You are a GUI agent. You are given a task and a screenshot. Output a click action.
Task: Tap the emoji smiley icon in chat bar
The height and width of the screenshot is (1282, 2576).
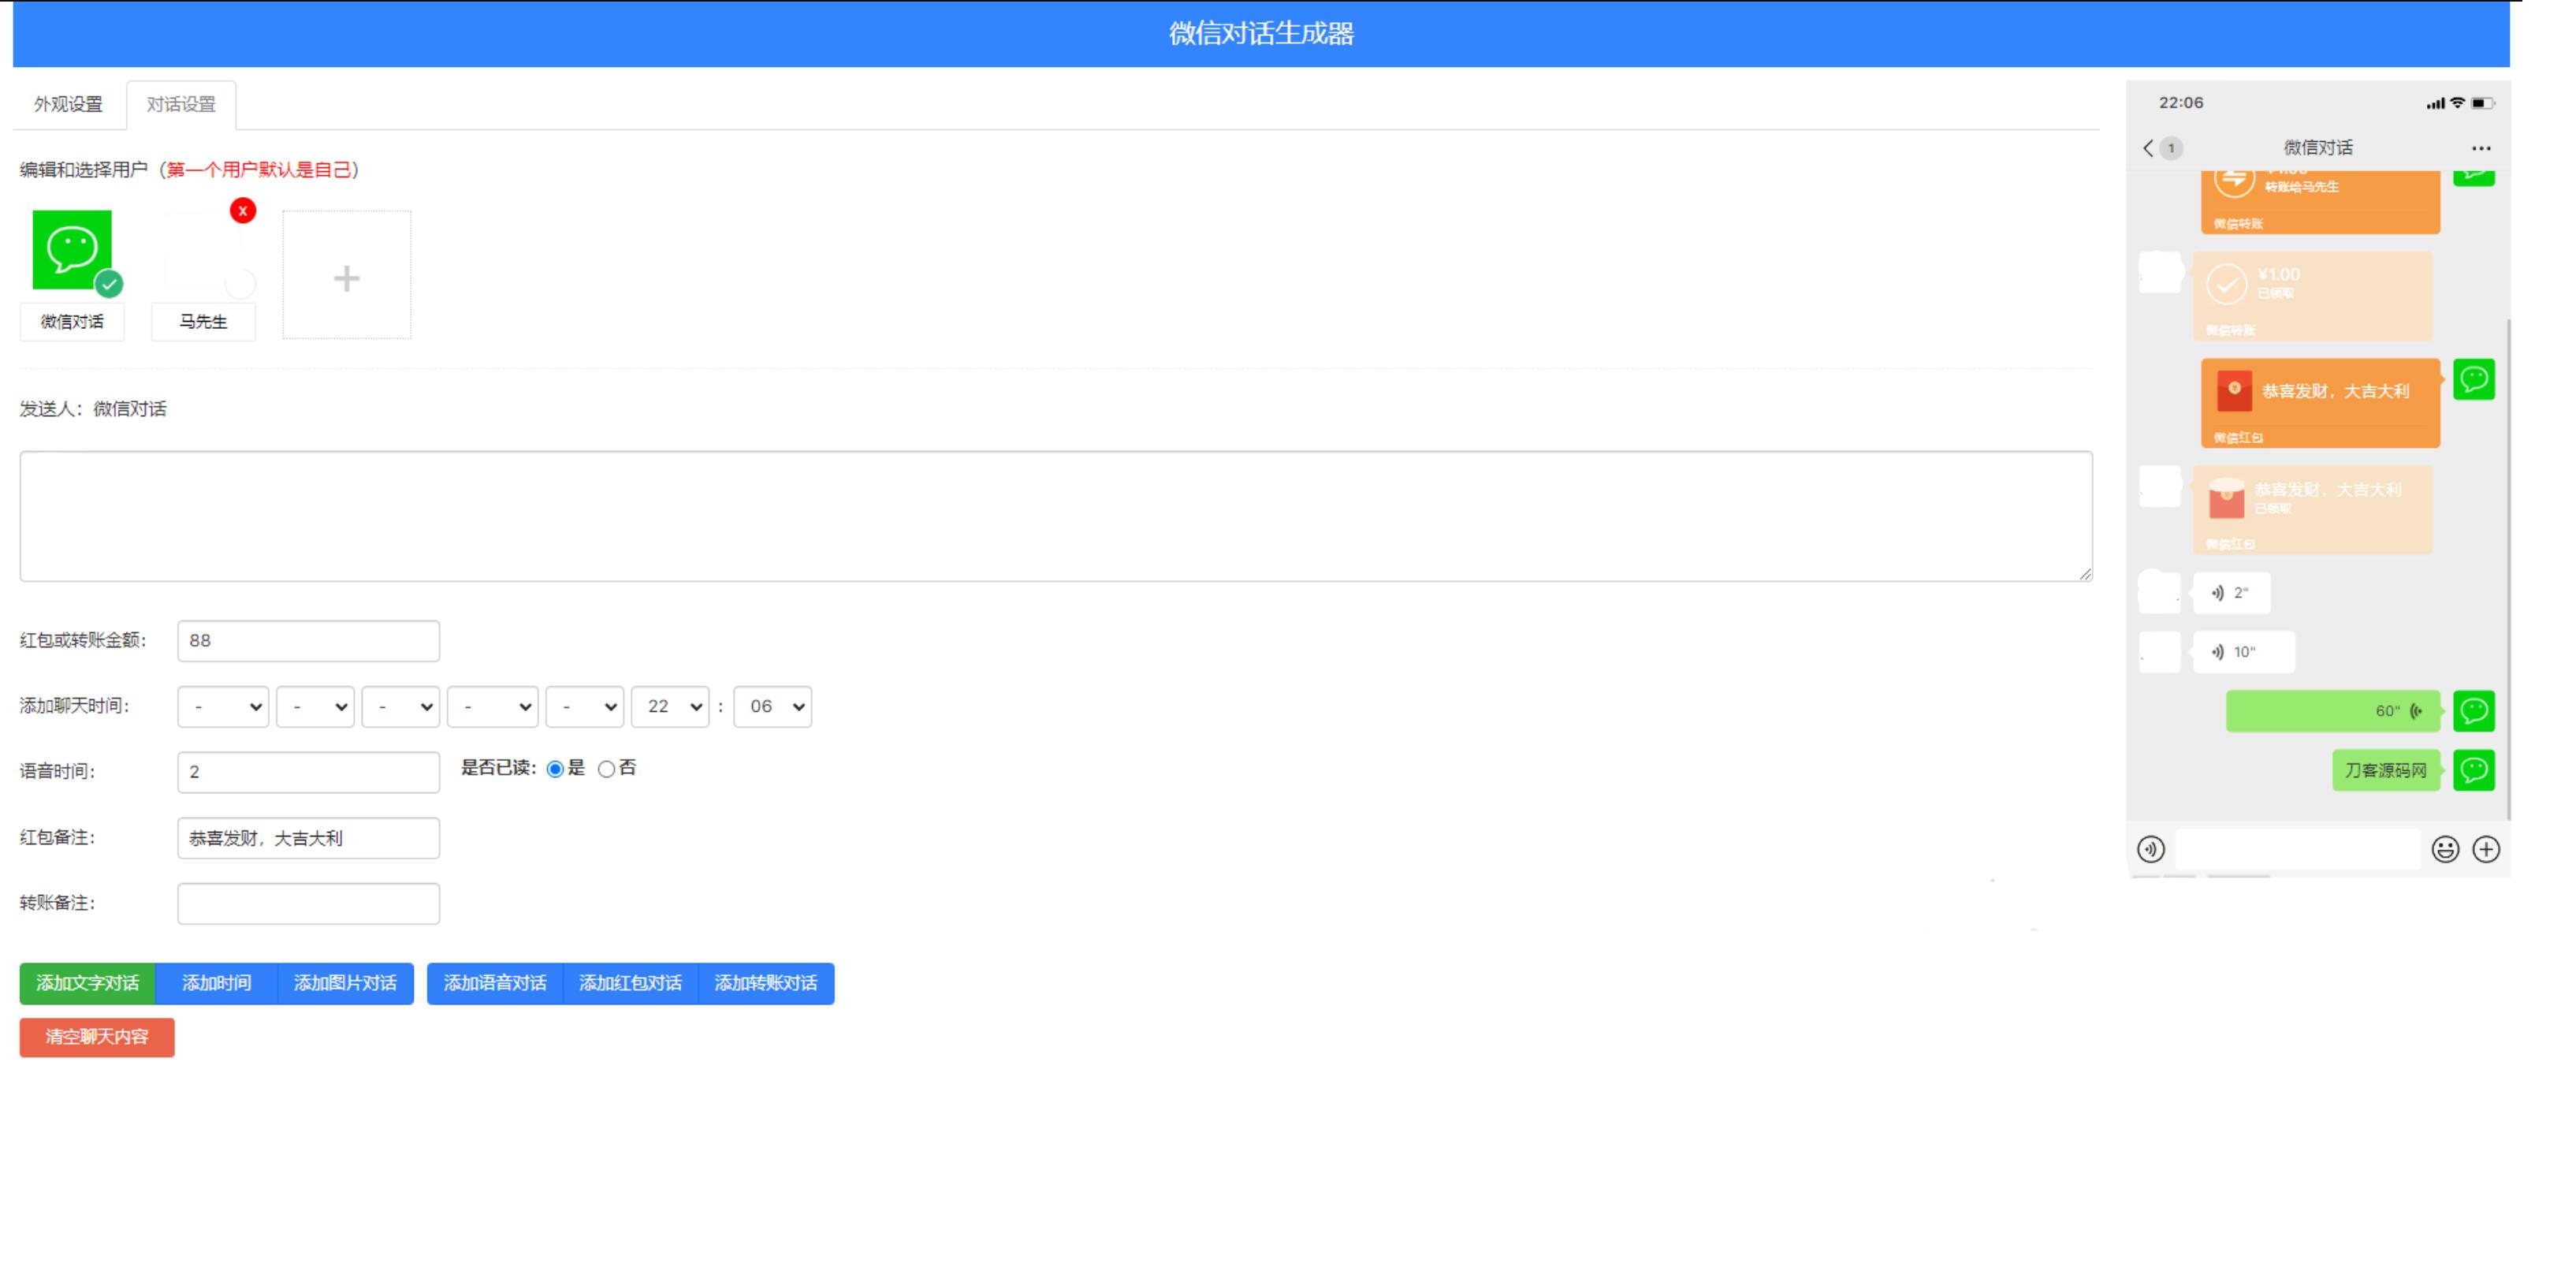coord(2445,849)
